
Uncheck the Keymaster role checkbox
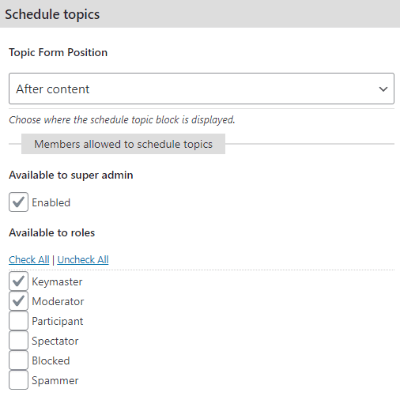click(18, 281)
